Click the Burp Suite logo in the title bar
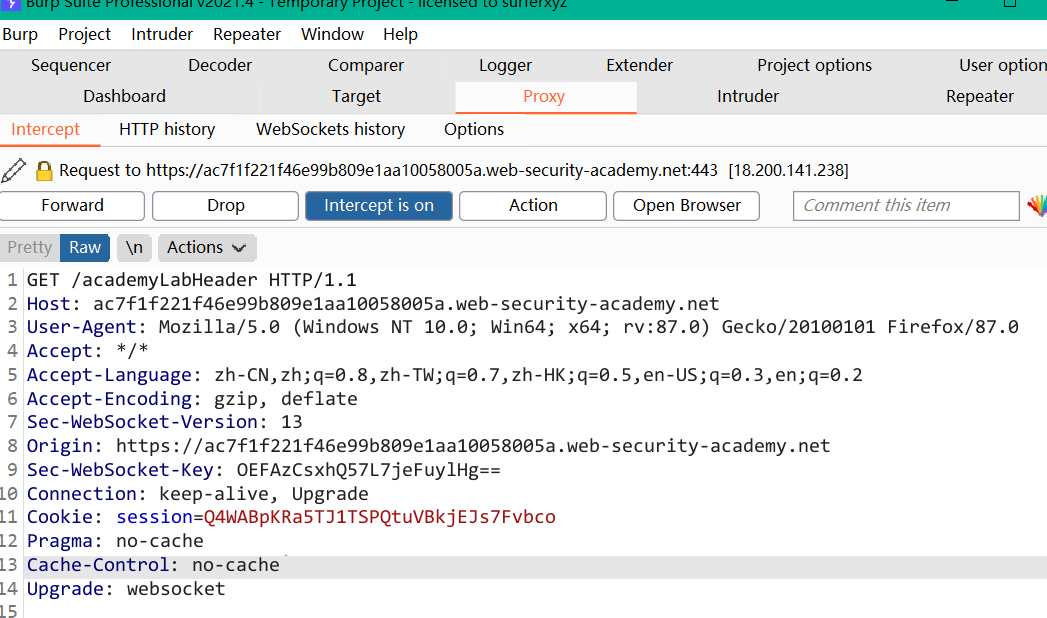Screen dimensions: 1047x618 click(11, 4)
